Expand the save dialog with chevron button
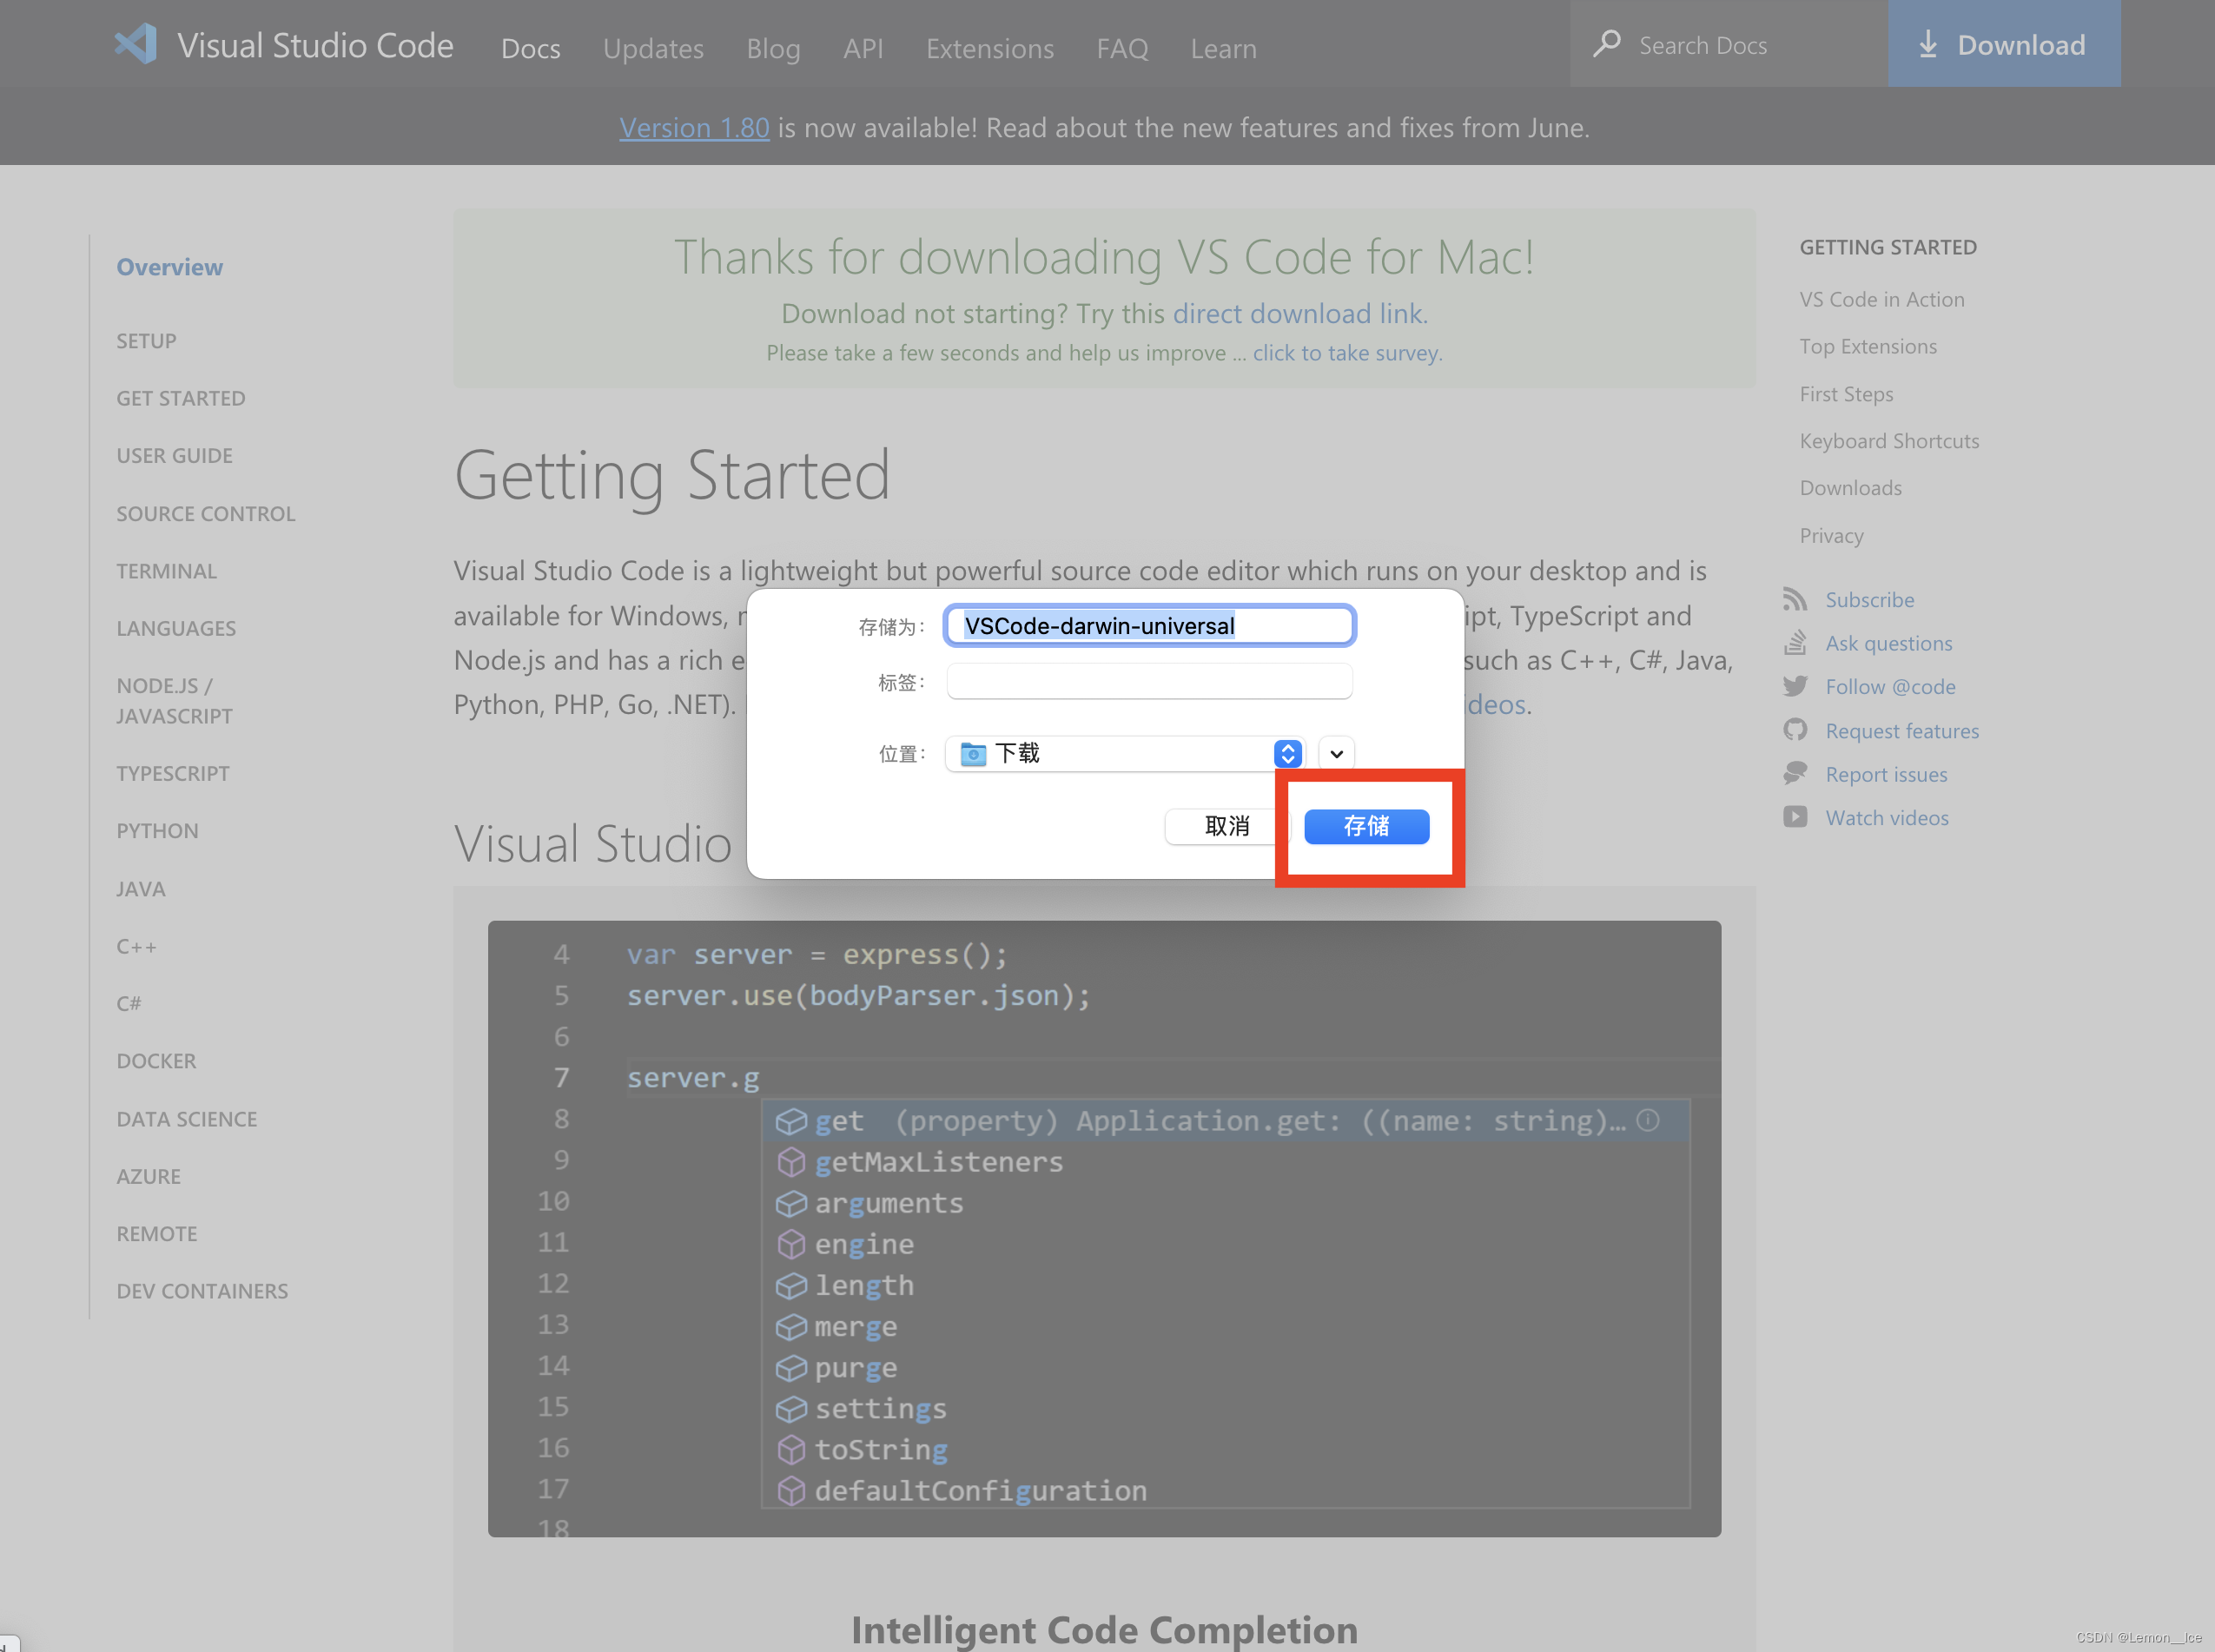 pos(1336,753)
